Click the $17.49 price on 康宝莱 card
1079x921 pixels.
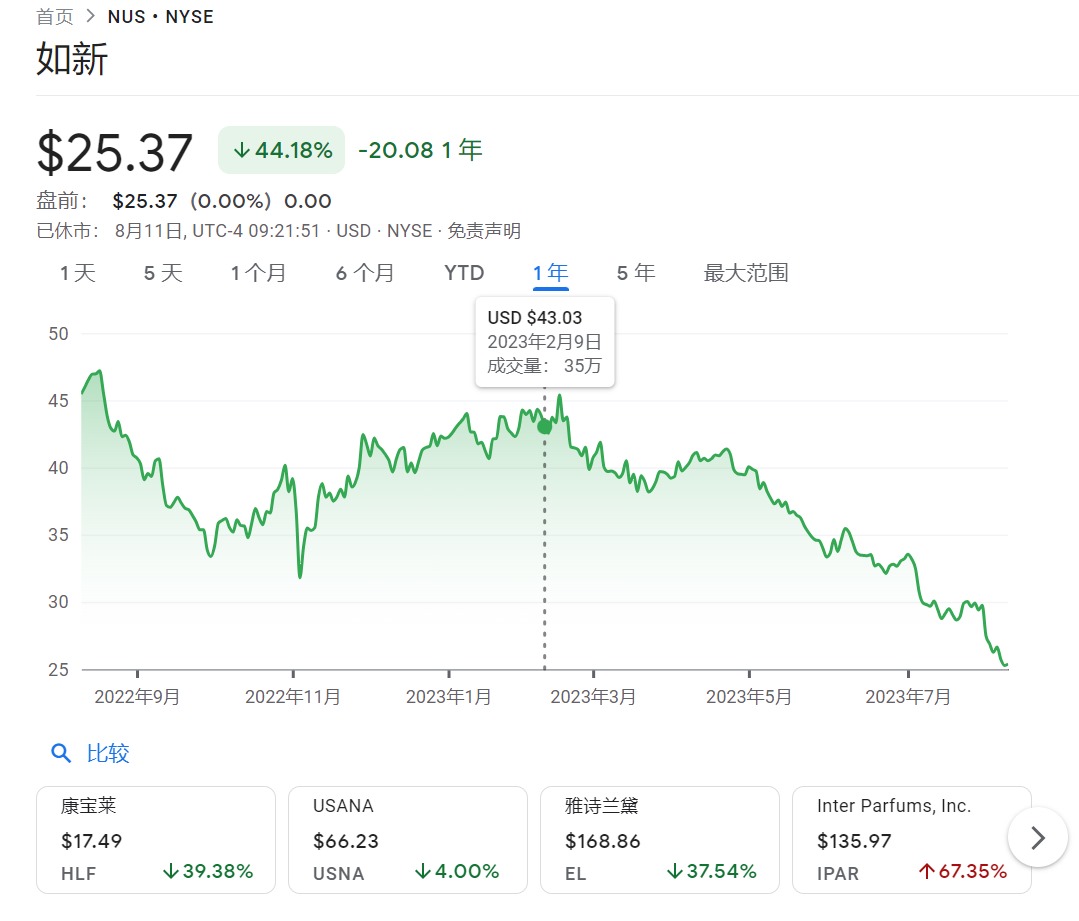[92, 841]
